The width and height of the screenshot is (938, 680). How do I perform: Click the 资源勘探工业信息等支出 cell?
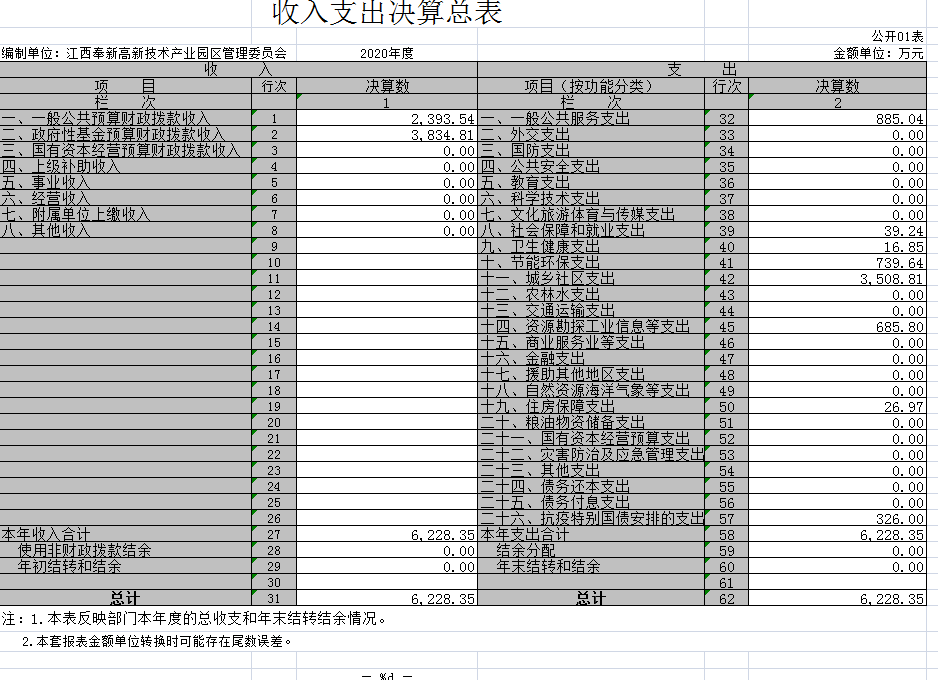click(x=585, y=327)
